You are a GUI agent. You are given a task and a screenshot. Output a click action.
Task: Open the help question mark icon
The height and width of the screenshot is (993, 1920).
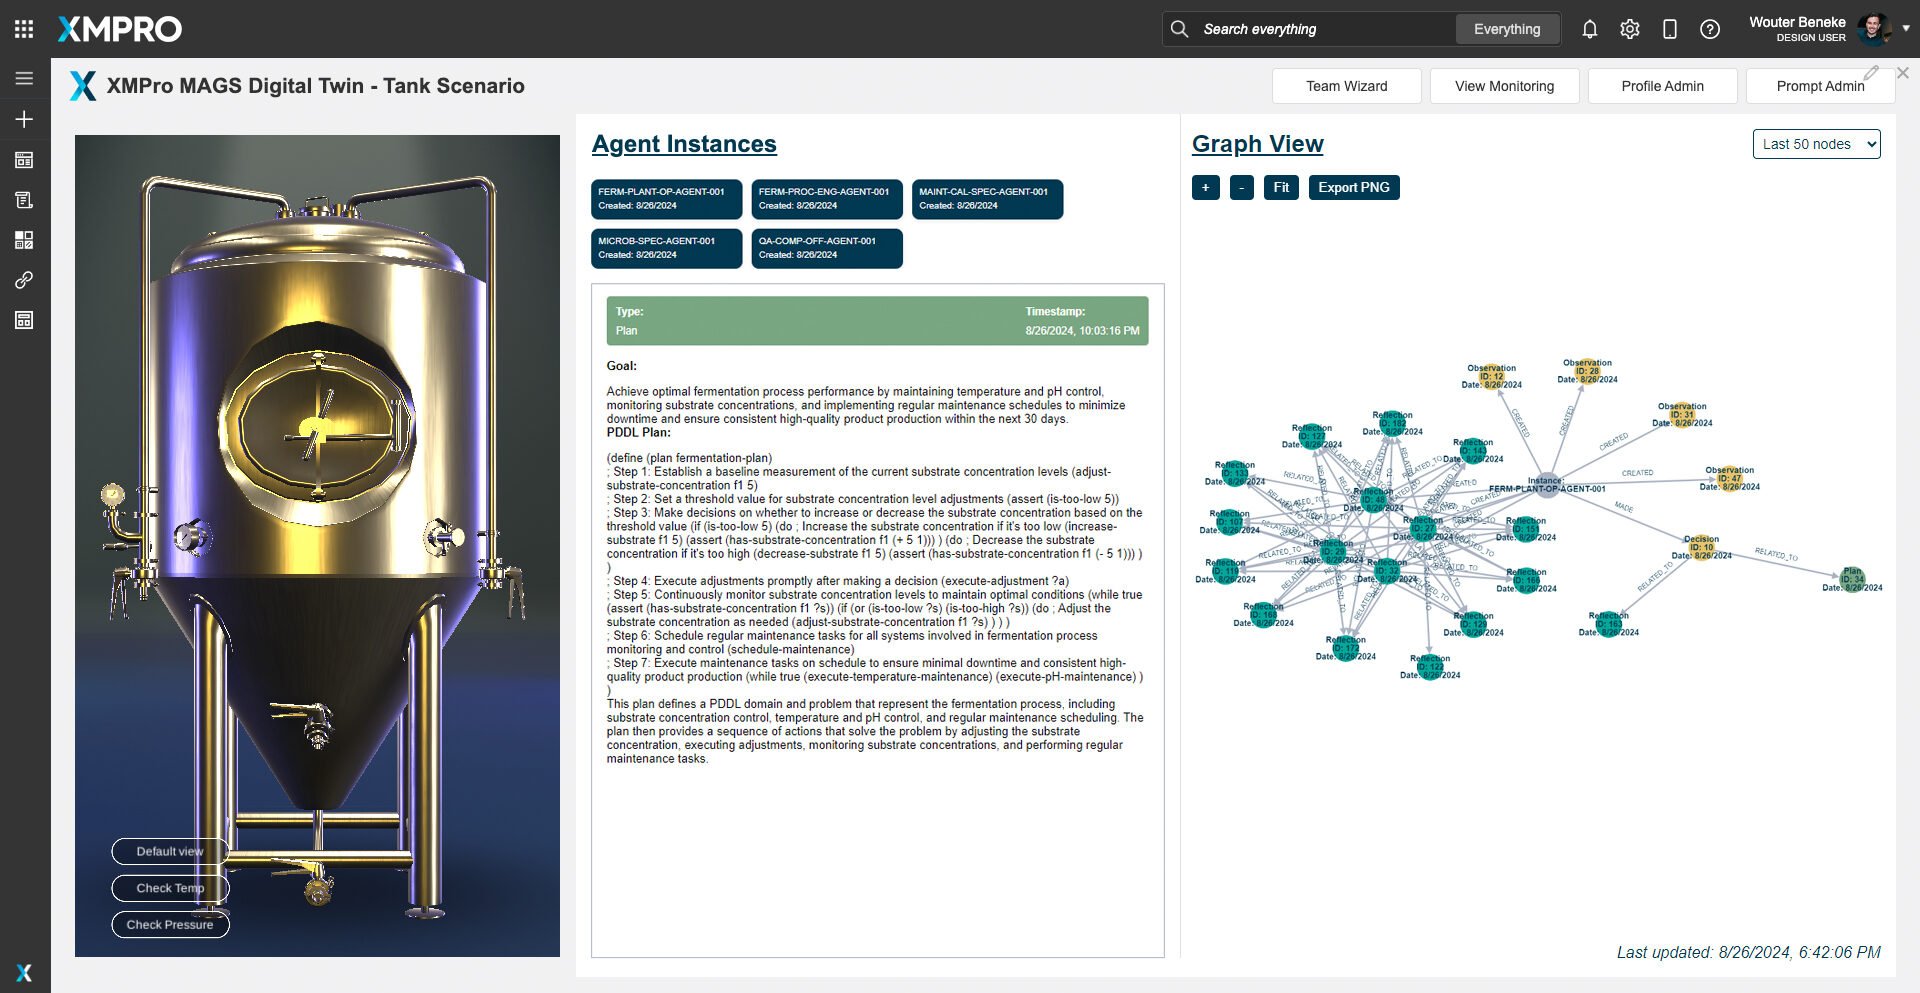click(x=1709, y=29)
